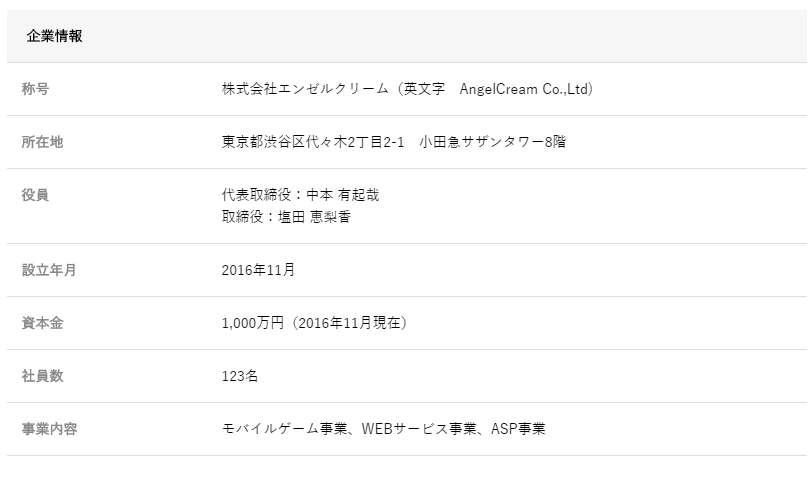The height and width of the screenshot is (494, 811).
Task: Click 代表取締役:中本 有起哉 line
Action: click(x=300, y=195)
